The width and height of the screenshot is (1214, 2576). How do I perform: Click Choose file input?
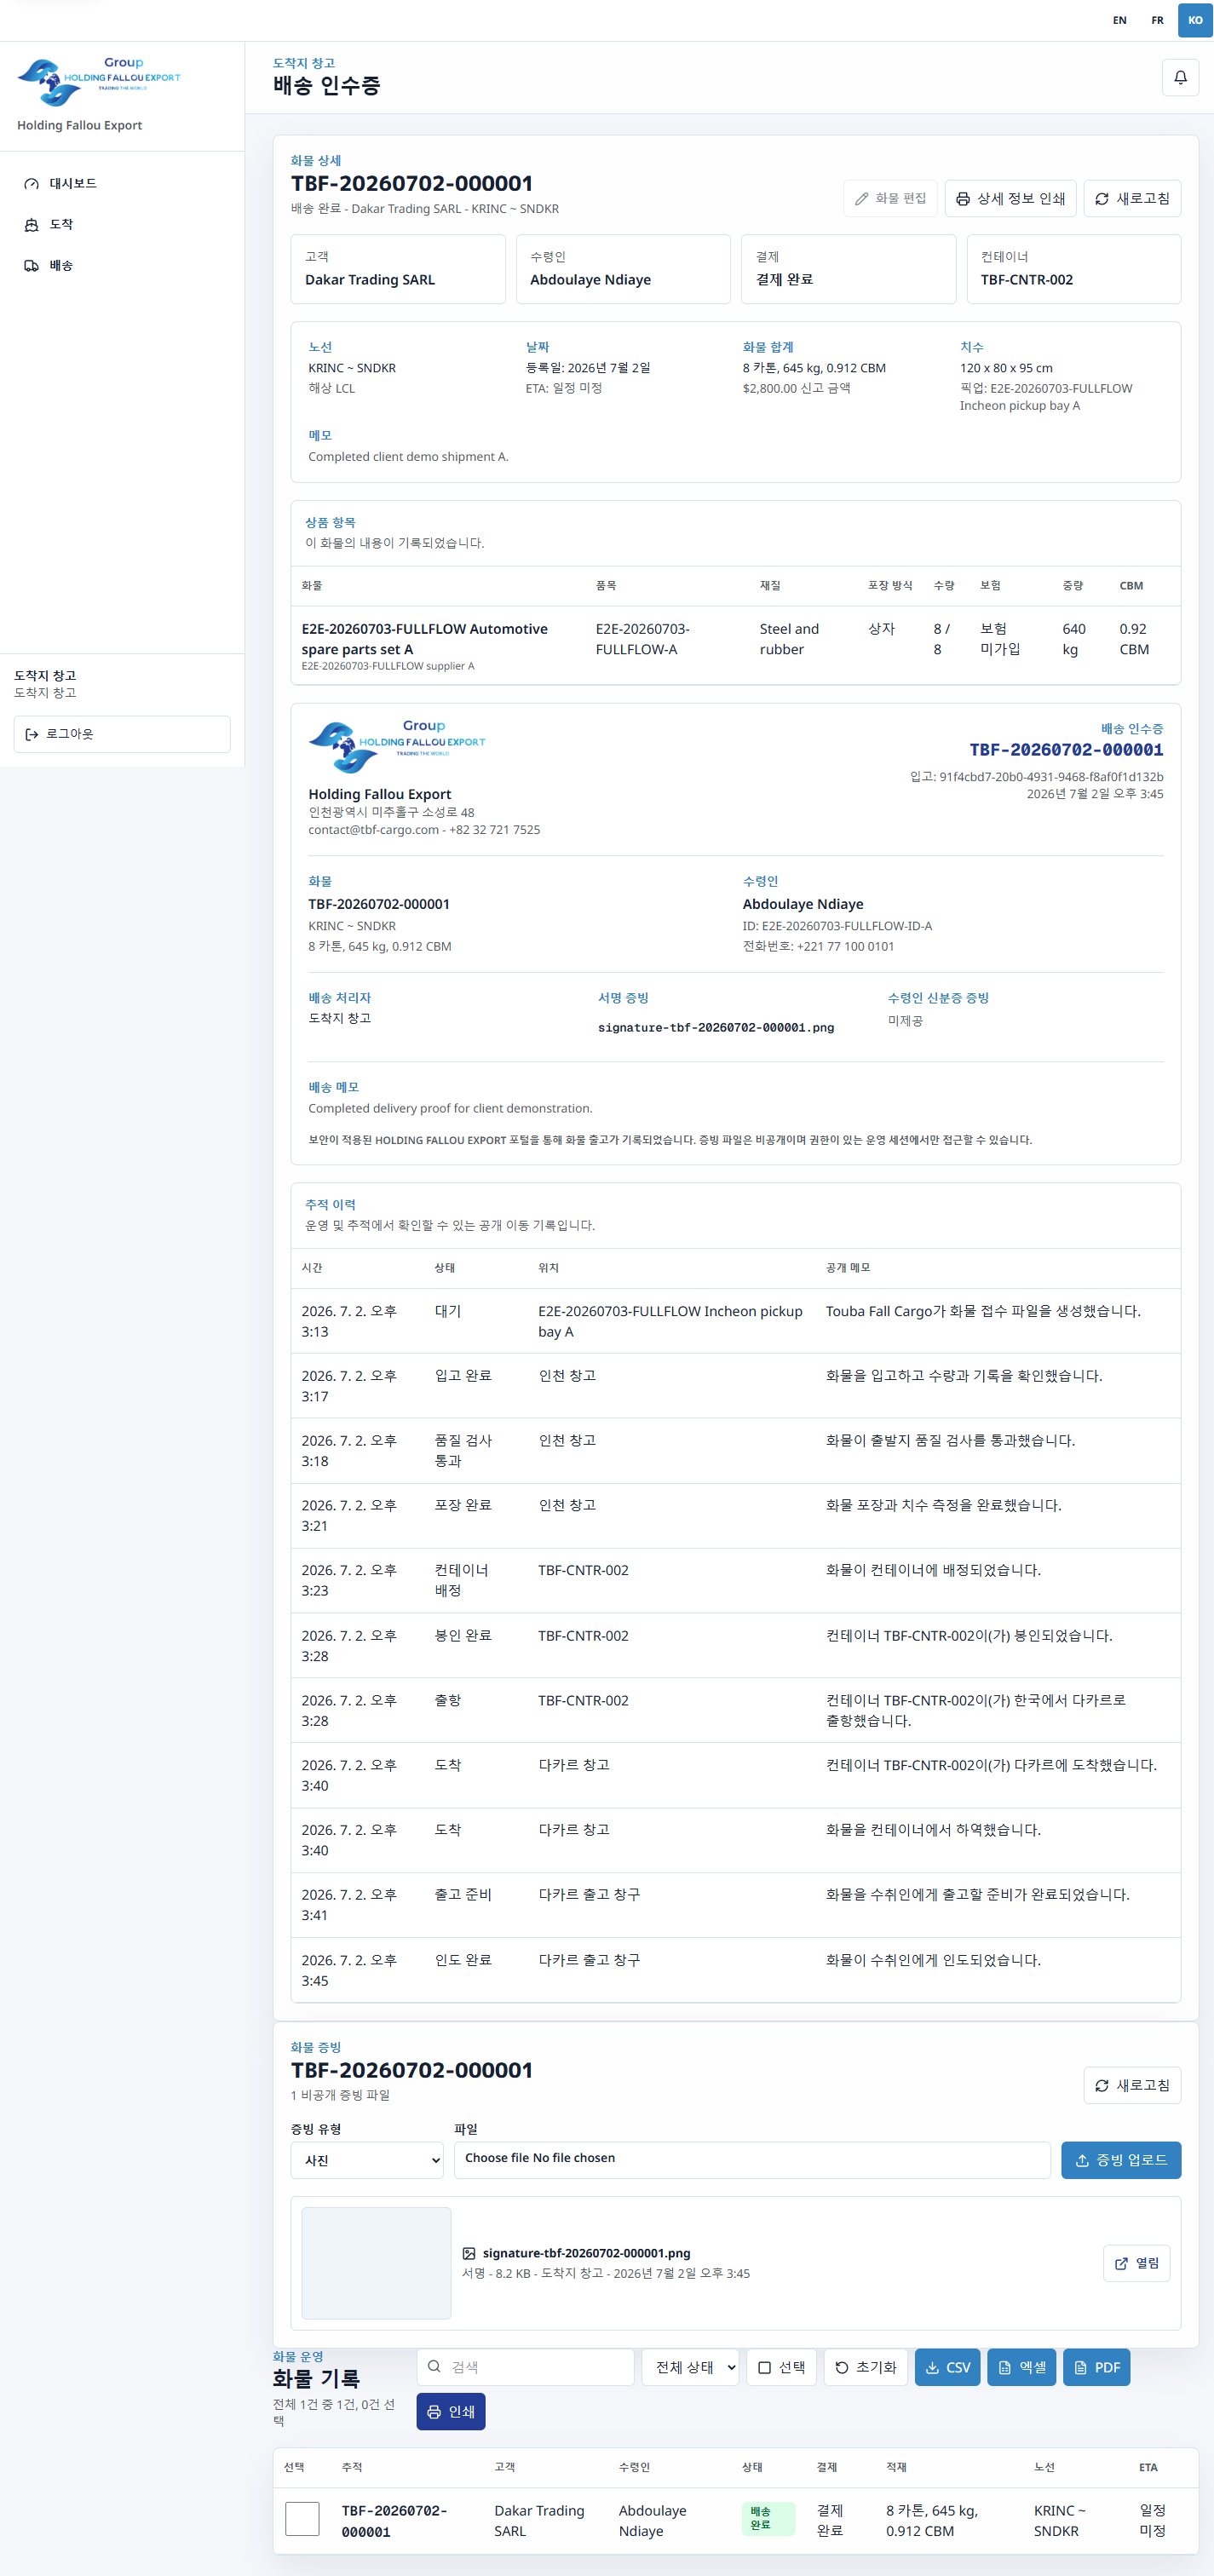click(x=751, y=2159)
